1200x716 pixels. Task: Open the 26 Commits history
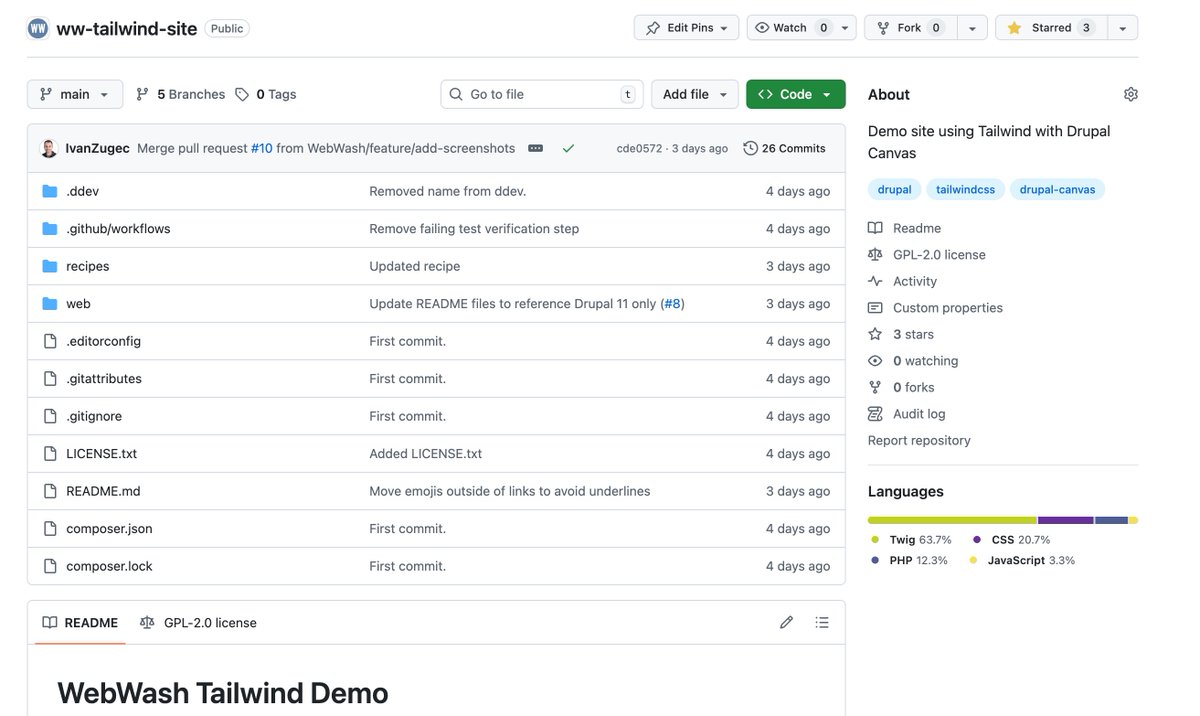click(785, 148)
